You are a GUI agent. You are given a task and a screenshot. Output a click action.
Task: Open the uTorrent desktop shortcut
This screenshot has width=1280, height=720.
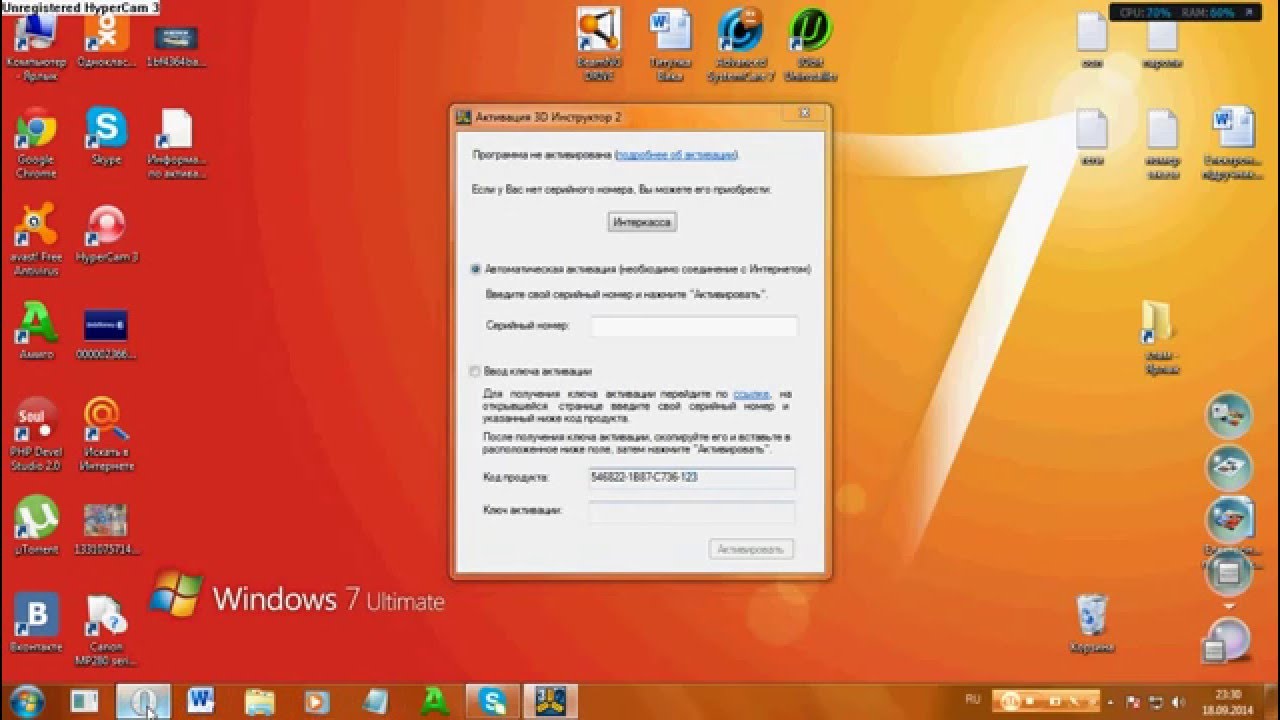tap(36, 525)
